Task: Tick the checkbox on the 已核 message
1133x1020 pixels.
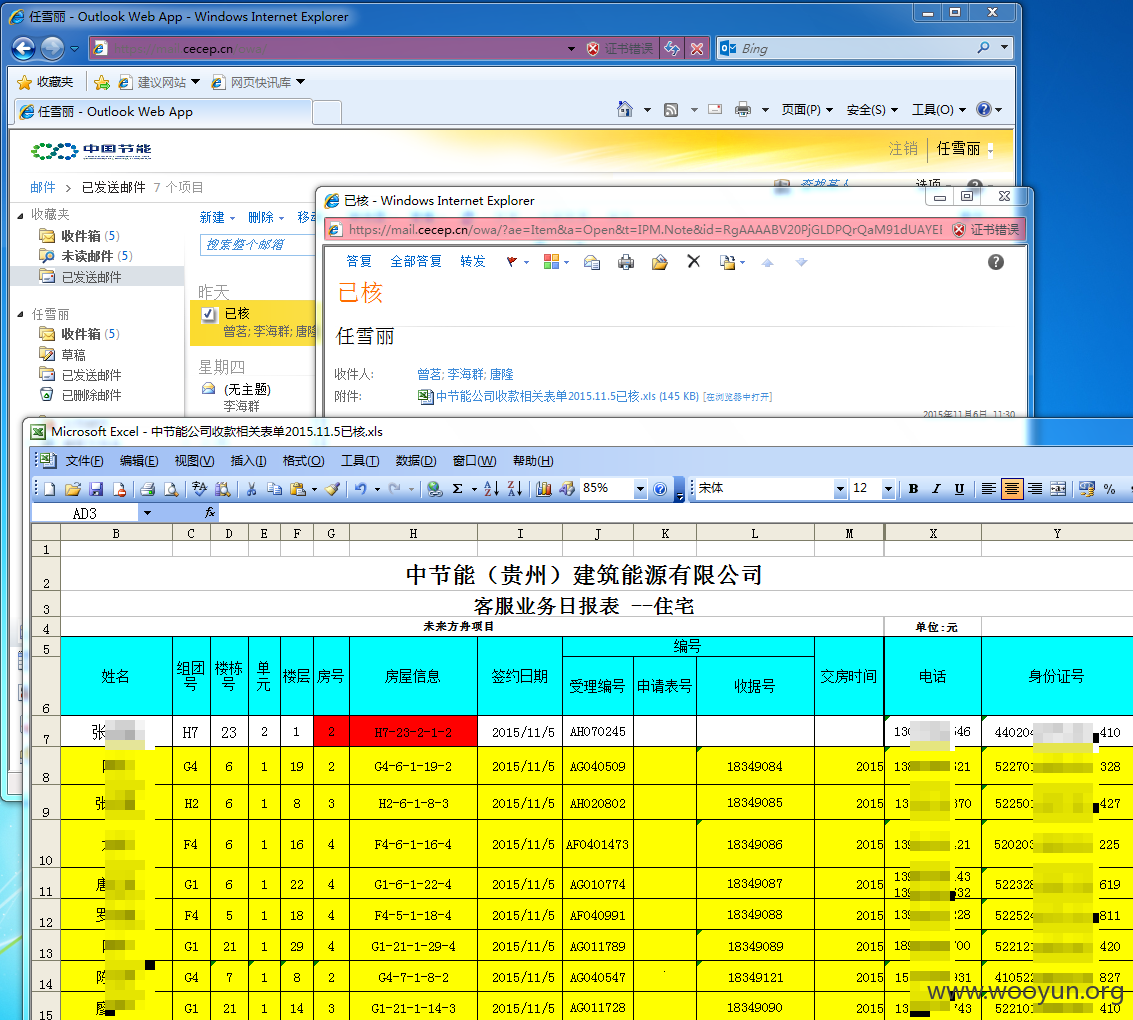Action: coord(210,314)
